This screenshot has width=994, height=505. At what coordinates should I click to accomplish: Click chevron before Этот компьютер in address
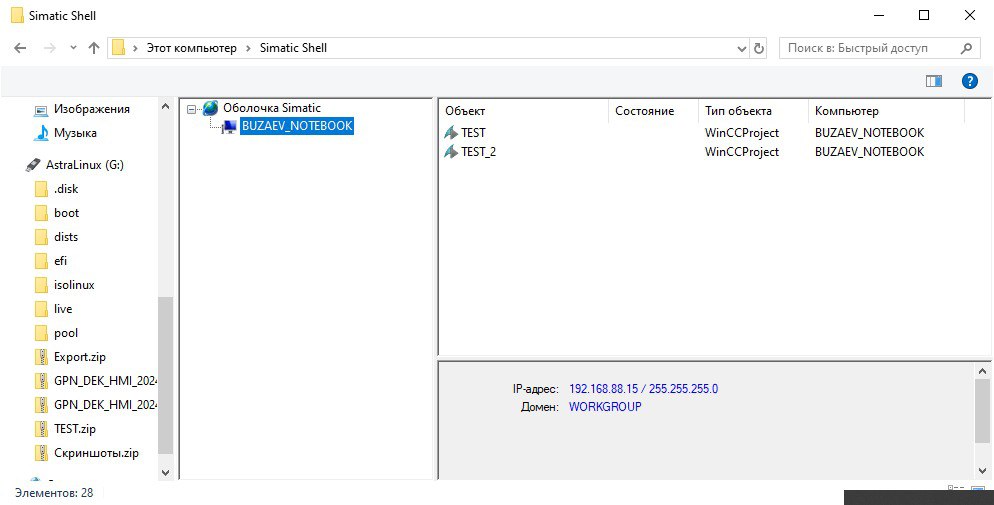pos(135,48)
